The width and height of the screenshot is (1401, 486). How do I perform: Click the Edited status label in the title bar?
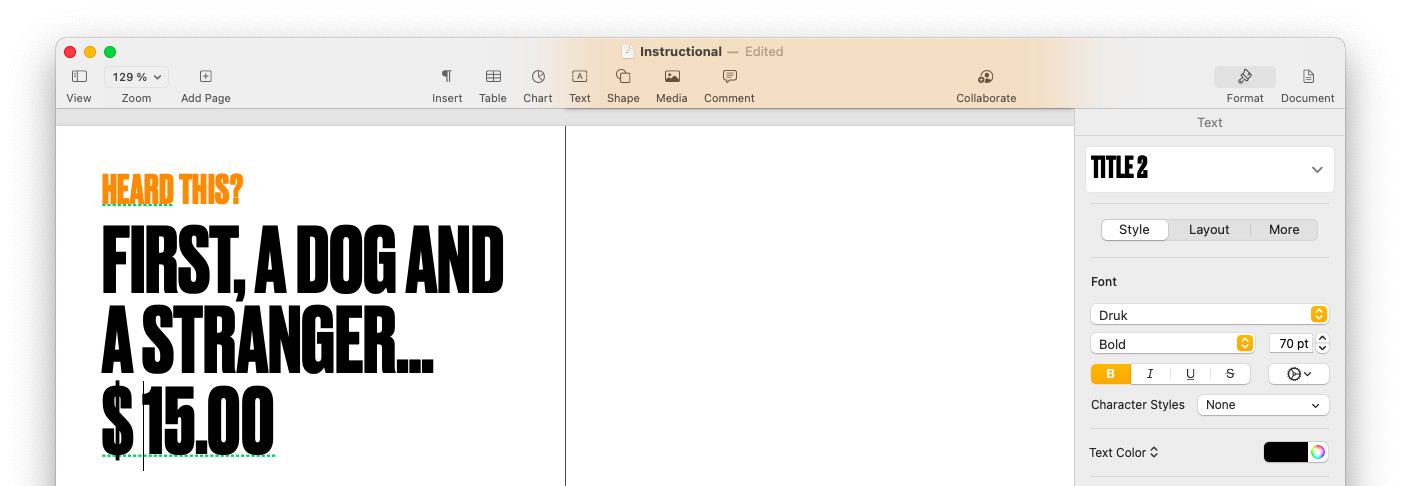(764, 51)
